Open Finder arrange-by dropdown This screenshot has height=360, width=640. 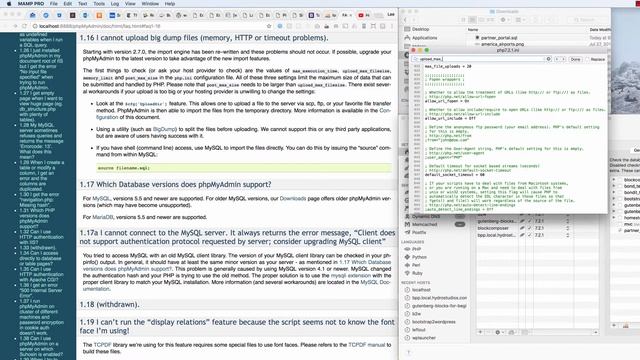[520, 20]
